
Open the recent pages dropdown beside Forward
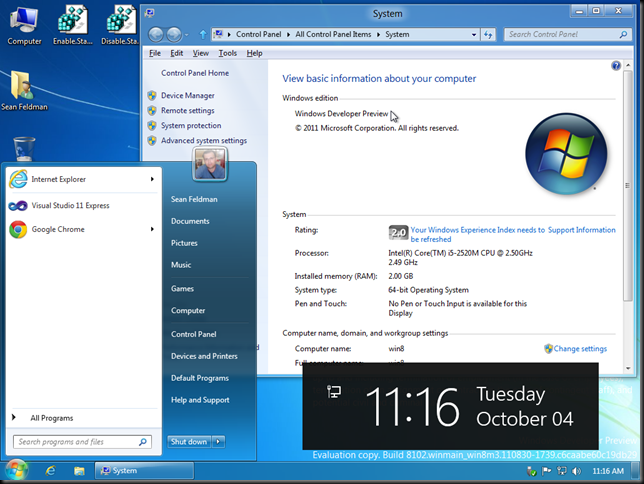(x=186, y=35)
